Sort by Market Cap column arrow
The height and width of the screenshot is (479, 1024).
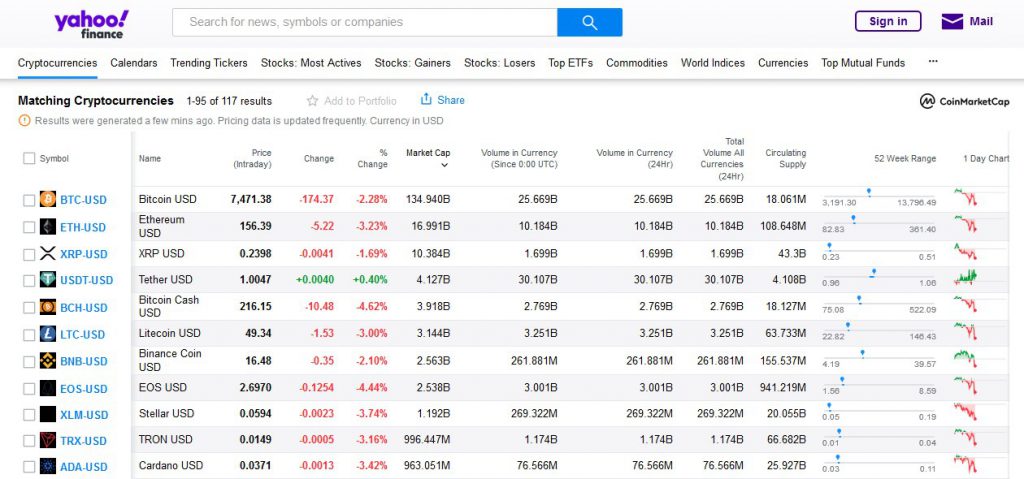point(445,165)
